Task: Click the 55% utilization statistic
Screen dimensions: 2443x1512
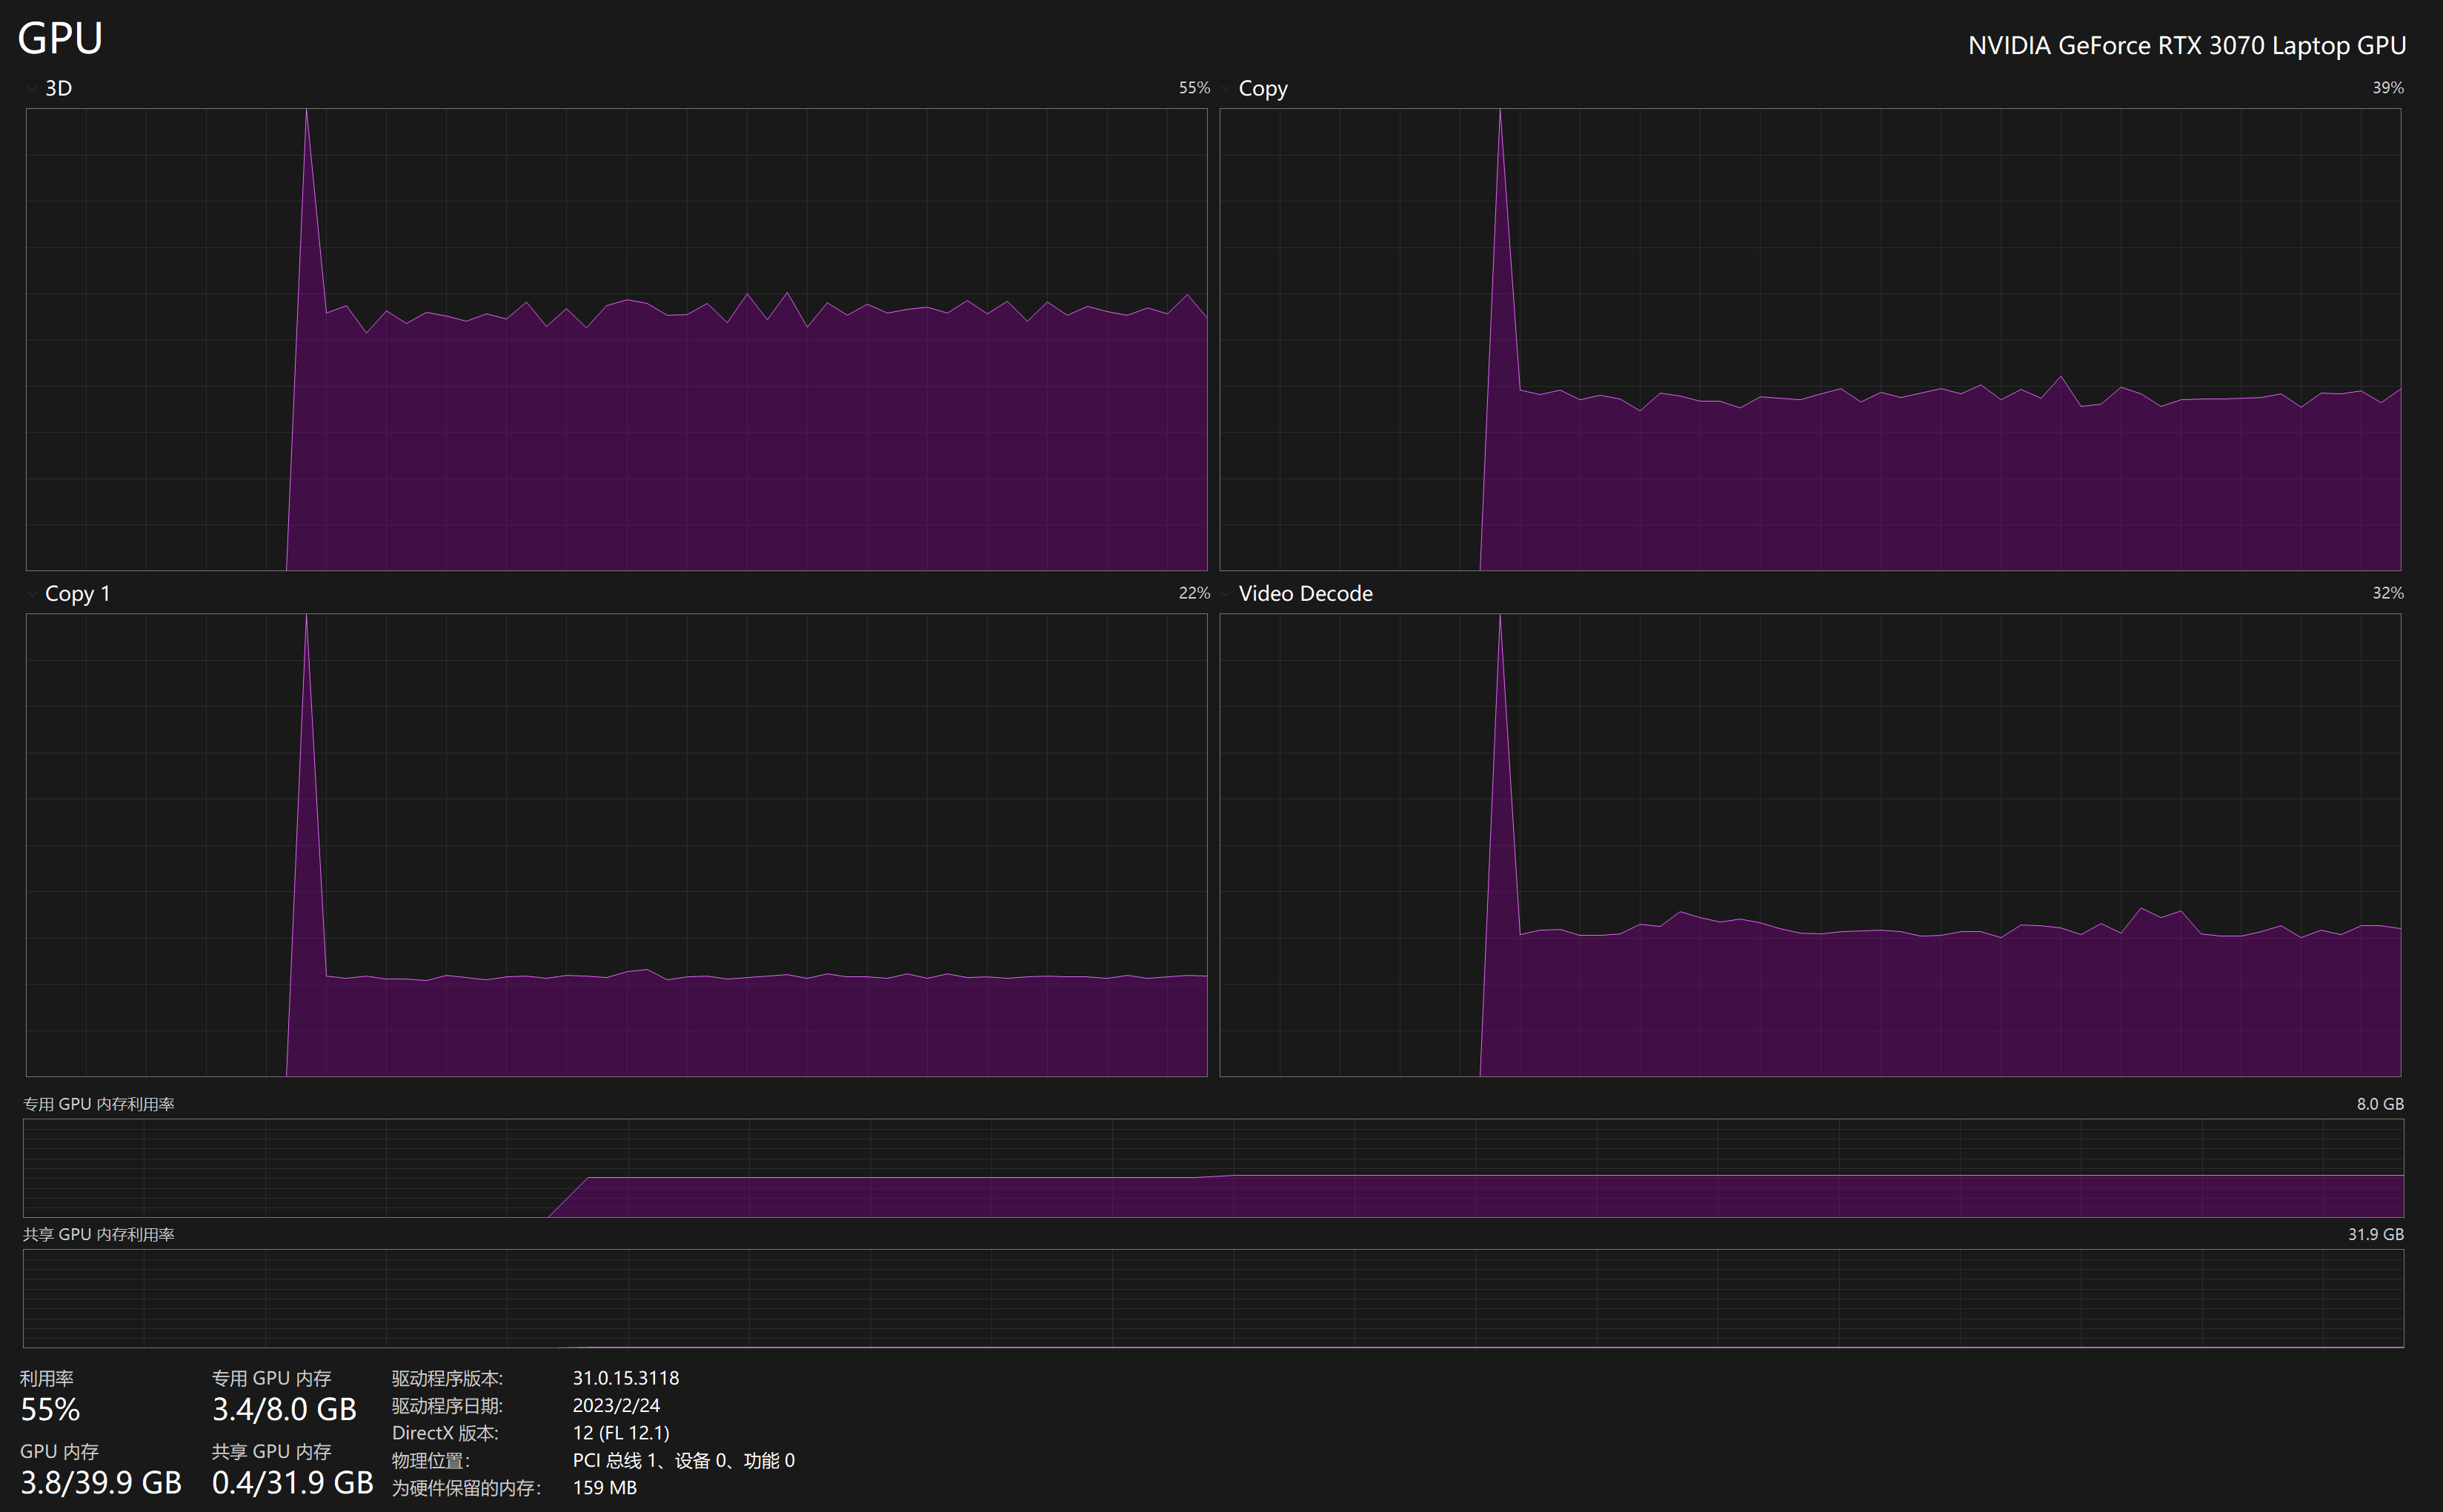Action: tap(51, 1410)
